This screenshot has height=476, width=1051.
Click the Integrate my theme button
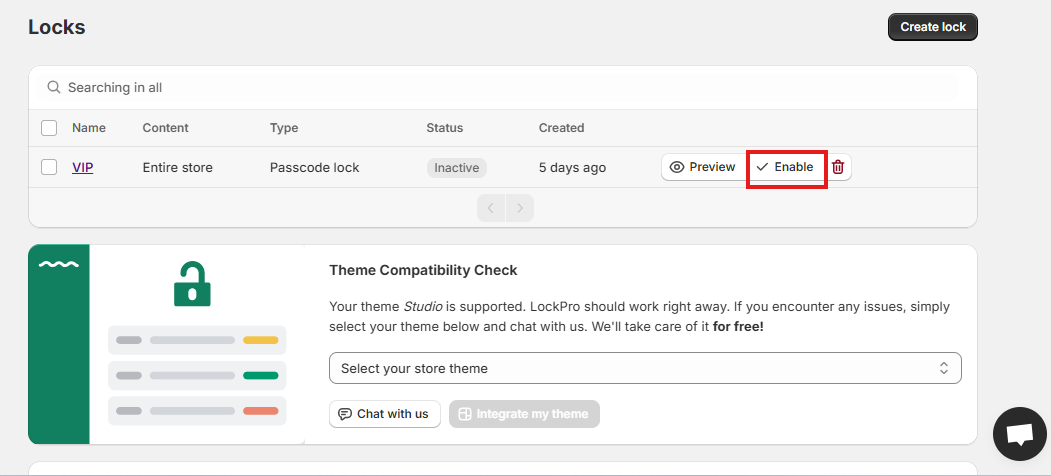pos(525,414)
